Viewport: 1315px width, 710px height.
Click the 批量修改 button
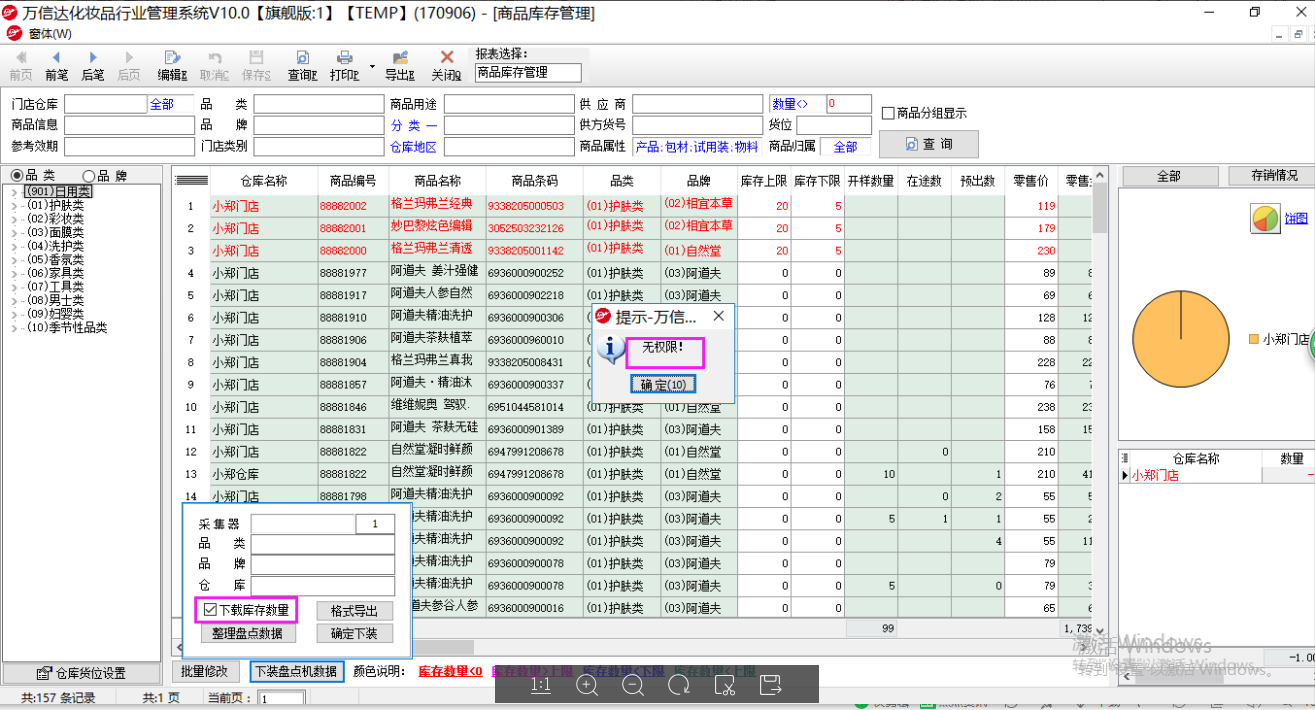click(207, 671)
